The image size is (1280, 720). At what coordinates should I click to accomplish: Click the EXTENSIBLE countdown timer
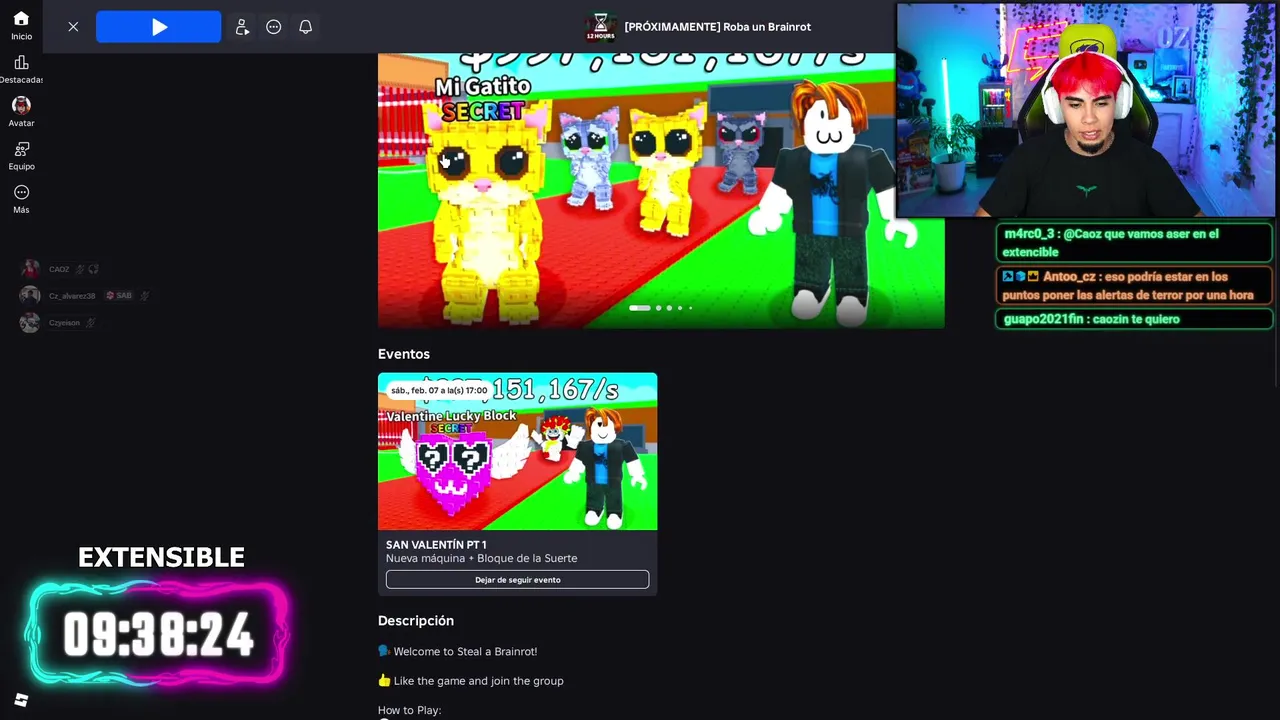pos(159,634)
